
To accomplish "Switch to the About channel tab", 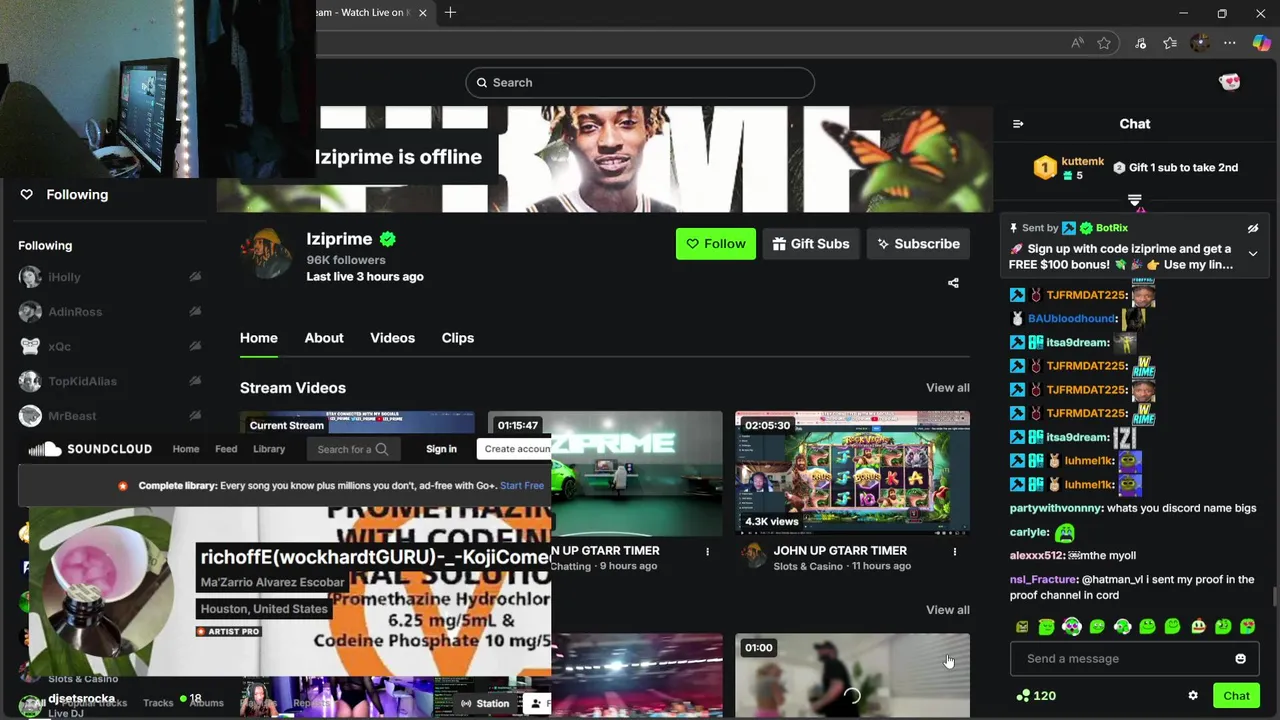I will pyautogui.click(x=324, y=338).
